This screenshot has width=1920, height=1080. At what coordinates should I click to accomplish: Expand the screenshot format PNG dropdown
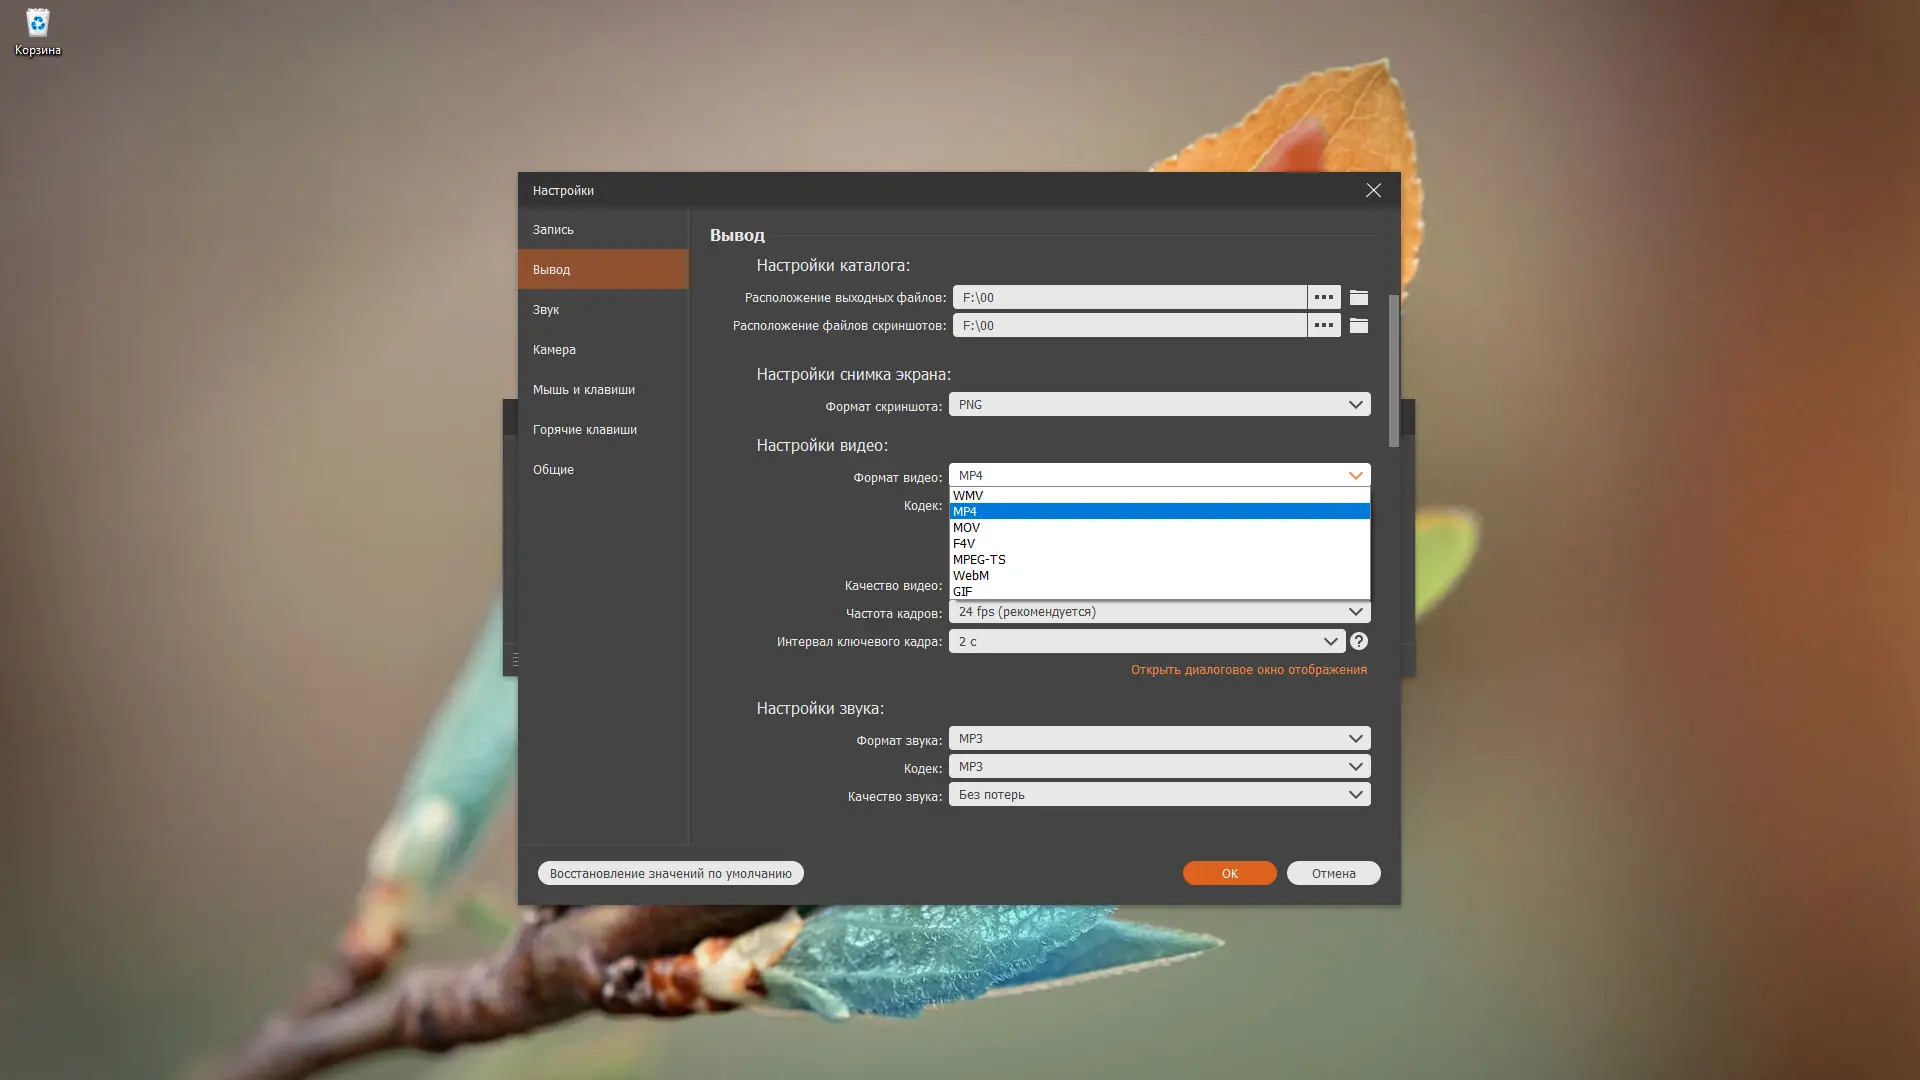1159,404
